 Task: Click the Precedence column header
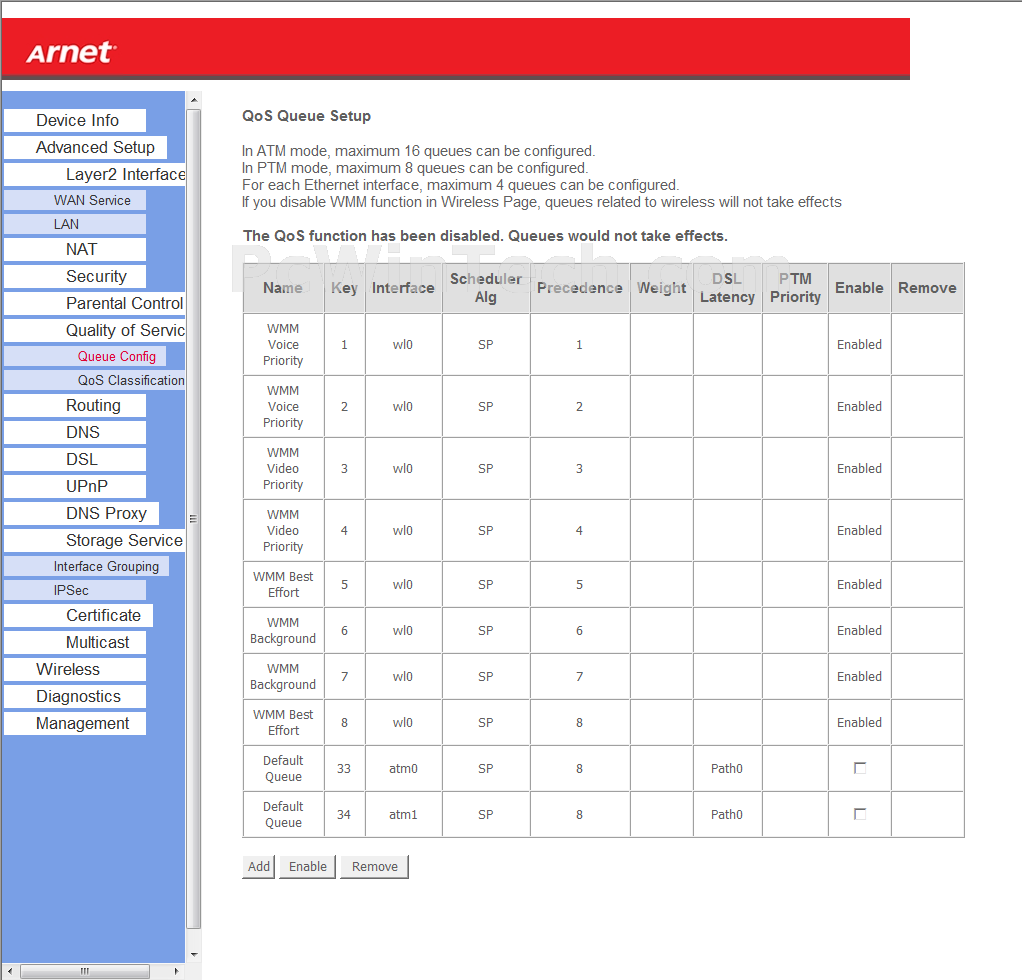[x=579, y=288]
